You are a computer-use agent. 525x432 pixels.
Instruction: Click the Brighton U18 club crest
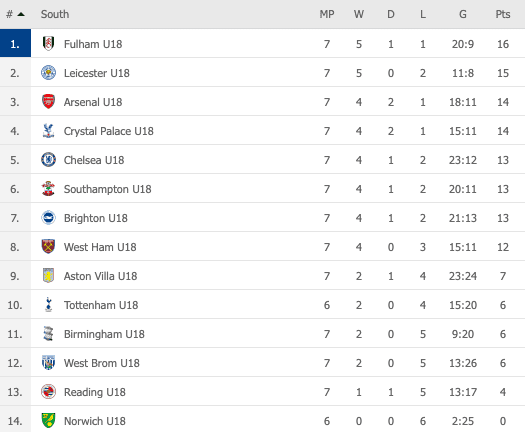(x=48, y=218)
